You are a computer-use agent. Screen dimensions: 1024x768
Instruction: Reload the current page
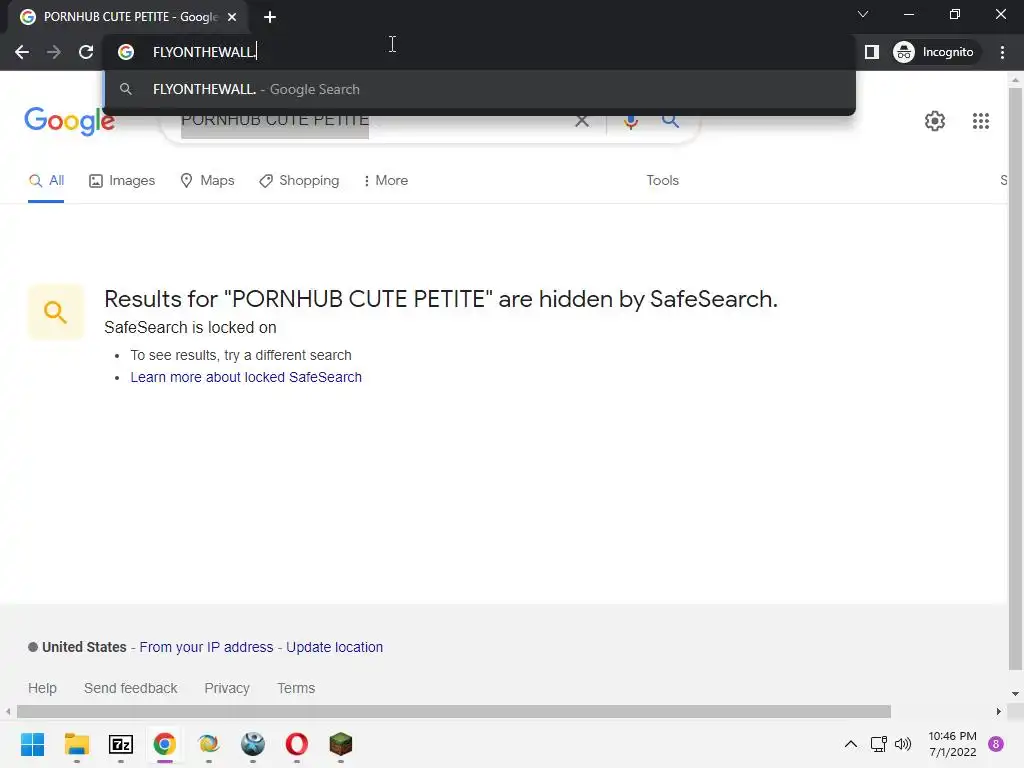tap(86, 52)
